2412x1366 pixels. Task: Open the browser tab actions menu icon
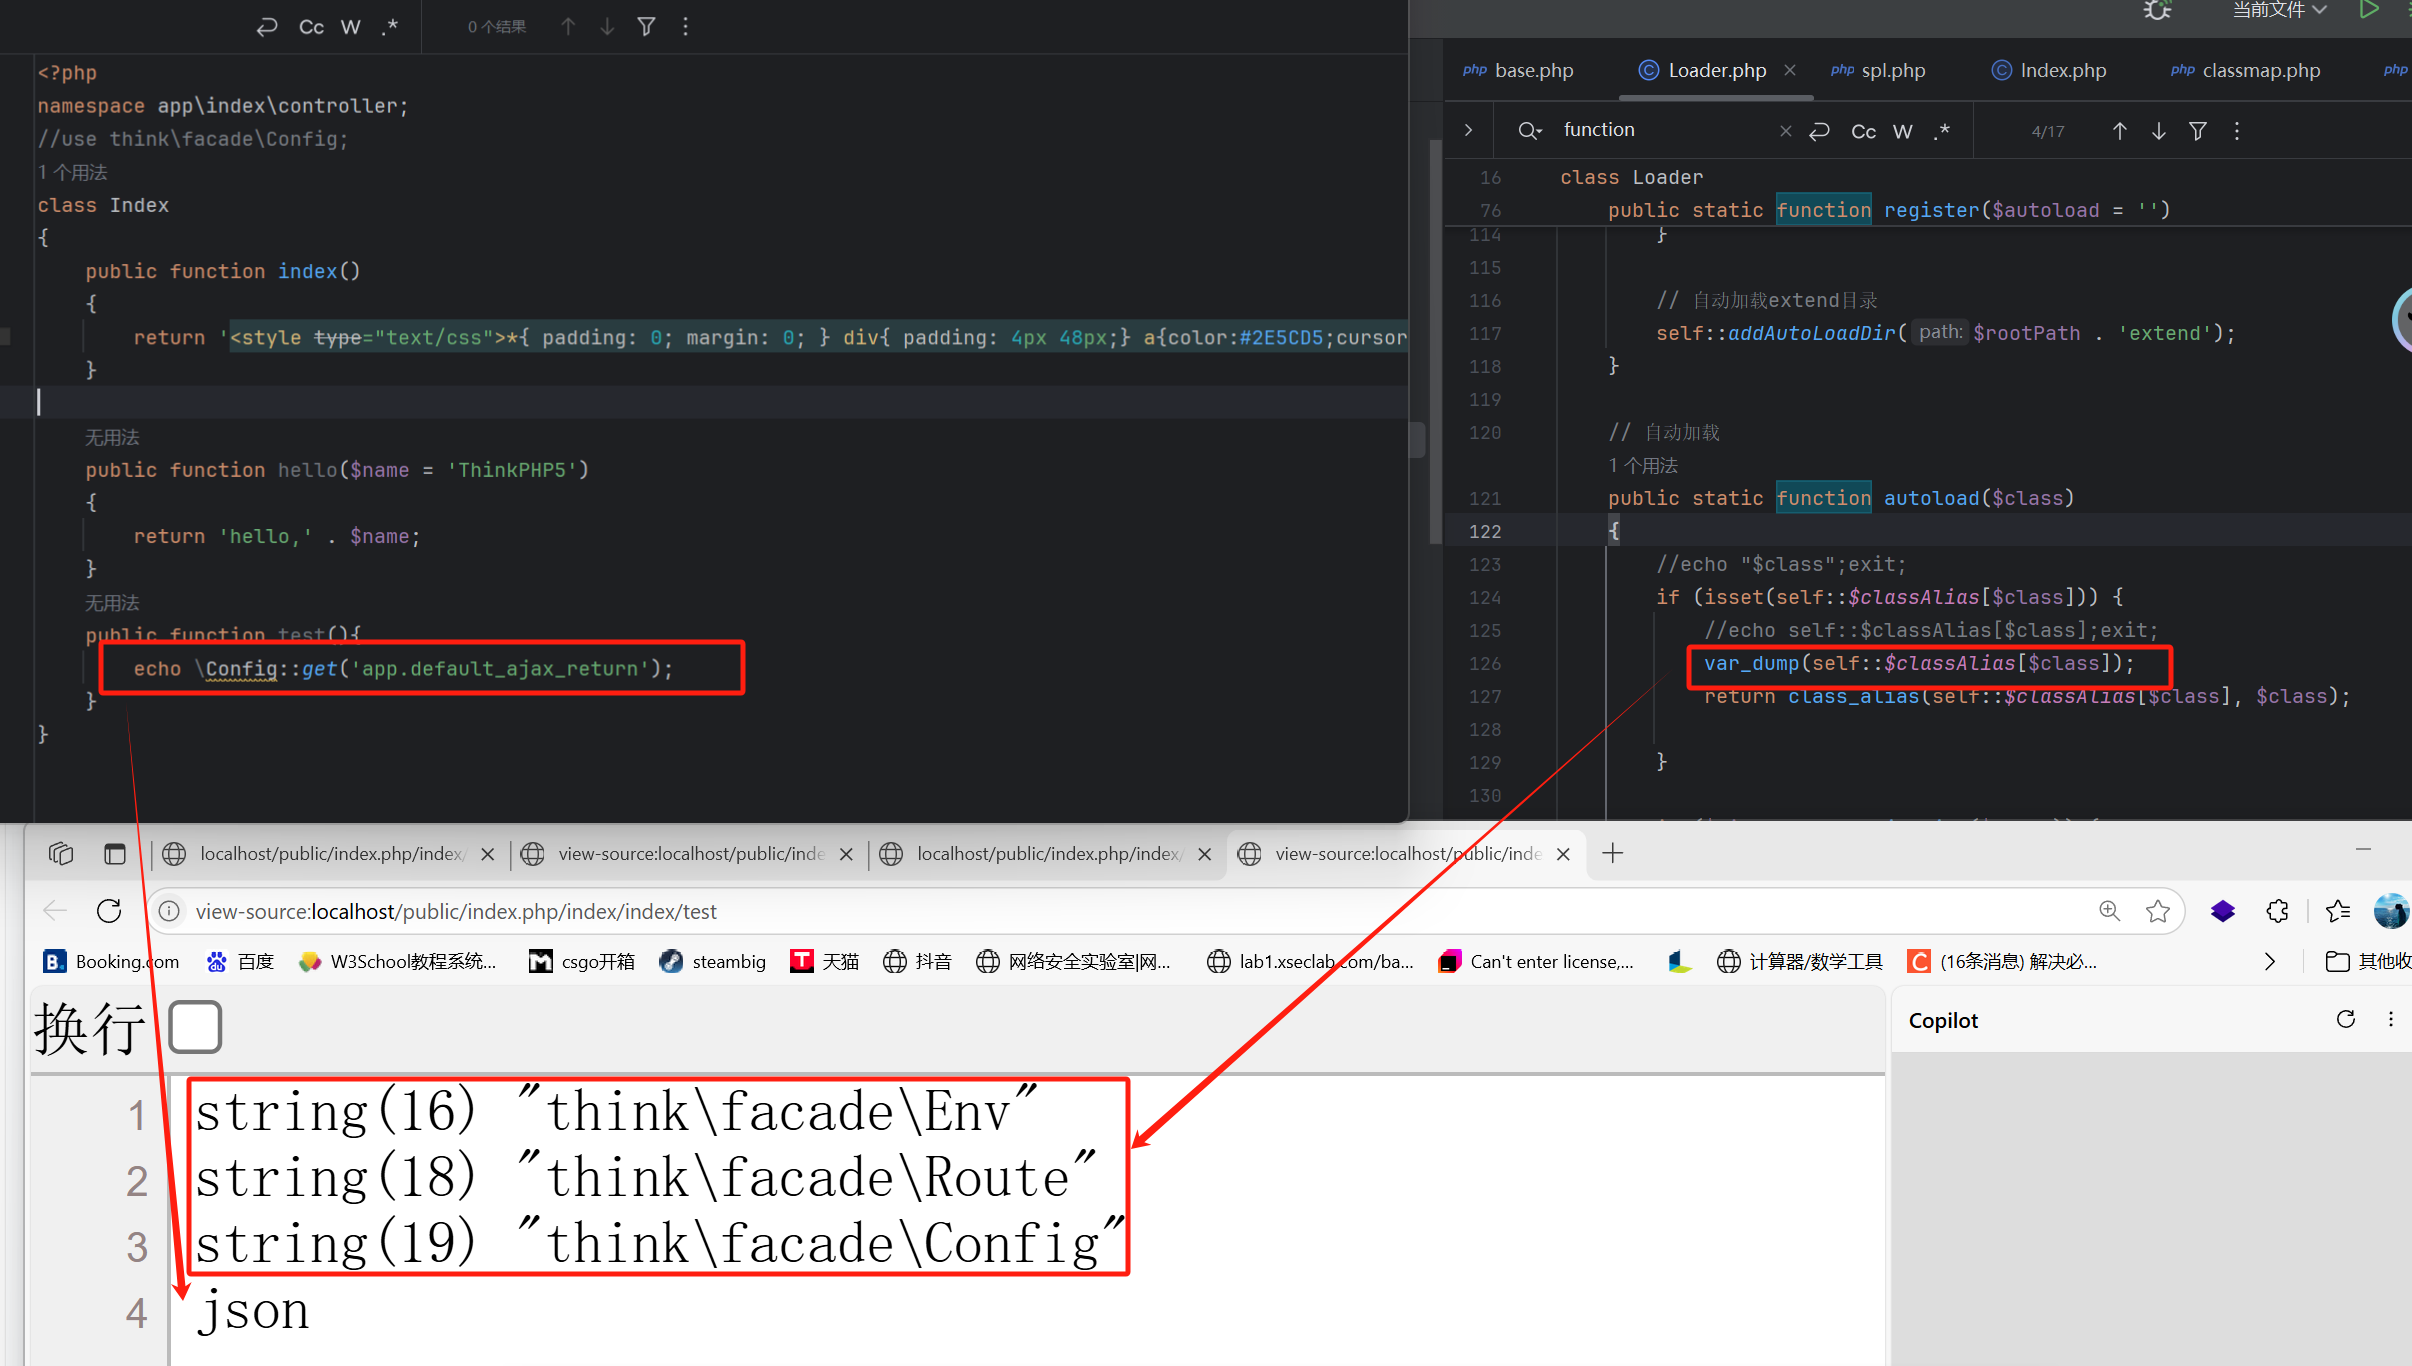point(114,854)
